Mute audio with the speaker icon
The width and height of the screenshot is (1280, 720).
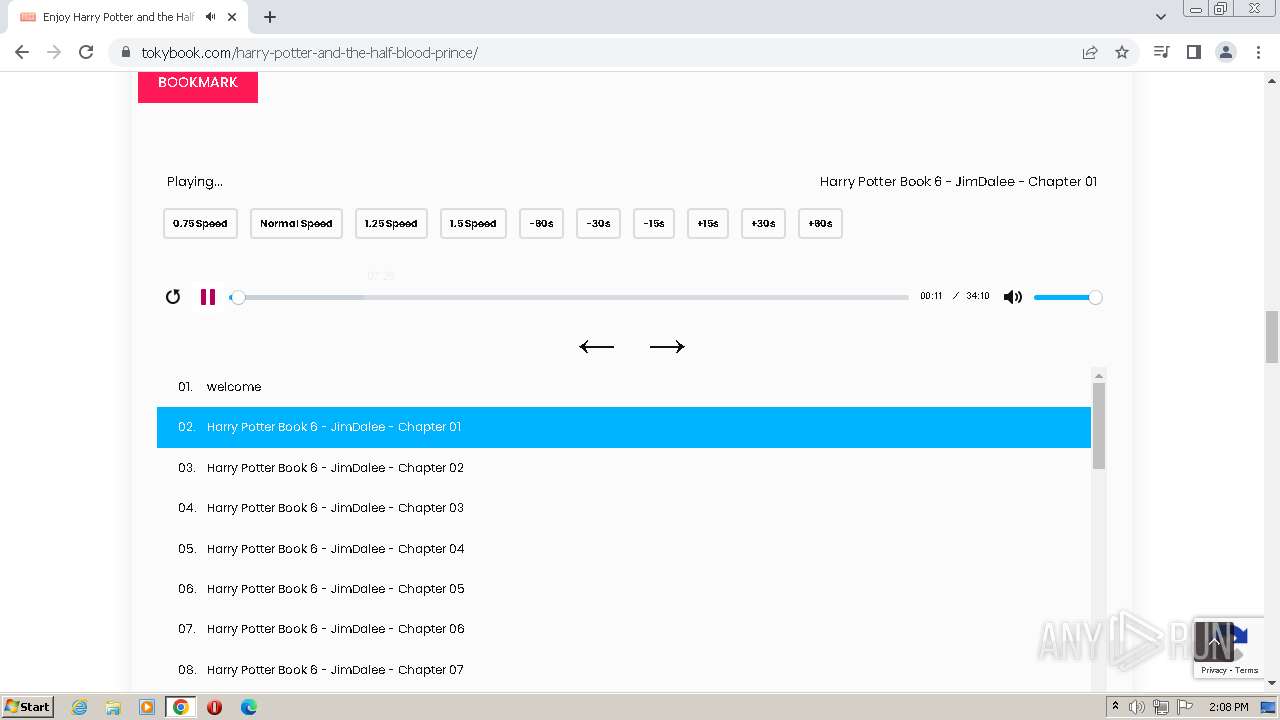pyautogui.click(x=1013, y=297)
